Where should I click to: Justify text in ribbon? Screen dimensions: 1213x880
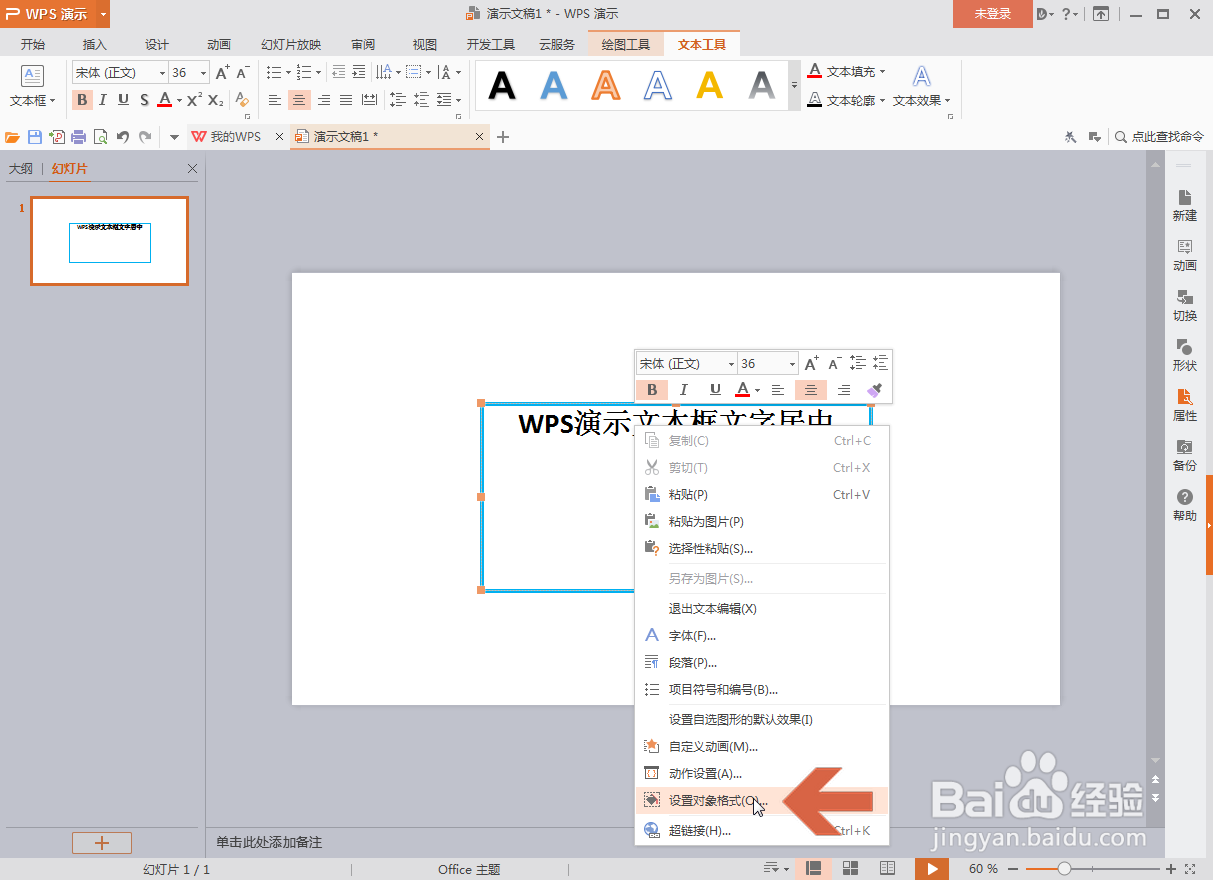click(x=346, y=100)
